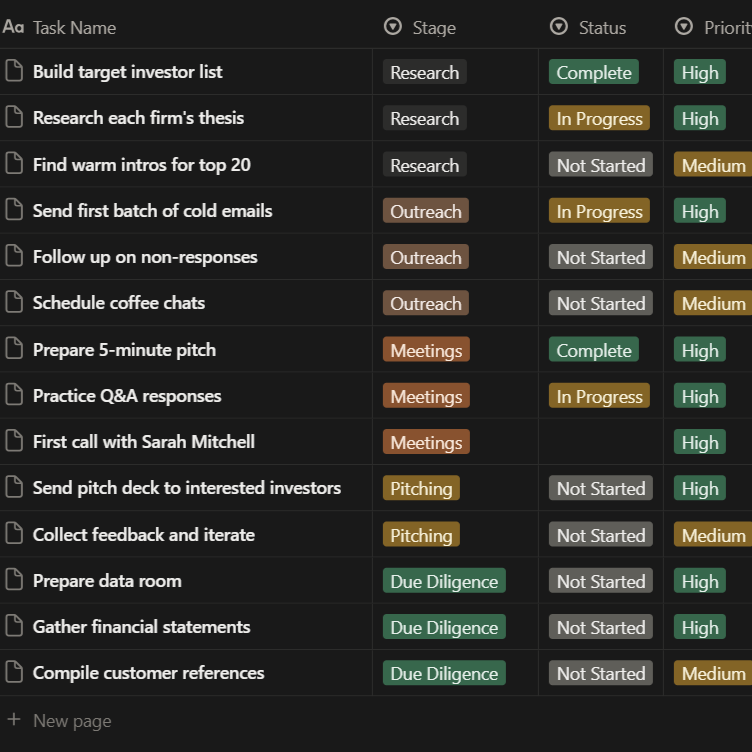Viewport: 752px width, 752px height.
Task: Click page icon beside Collect feedback and iterate
Action: [14, 534]
